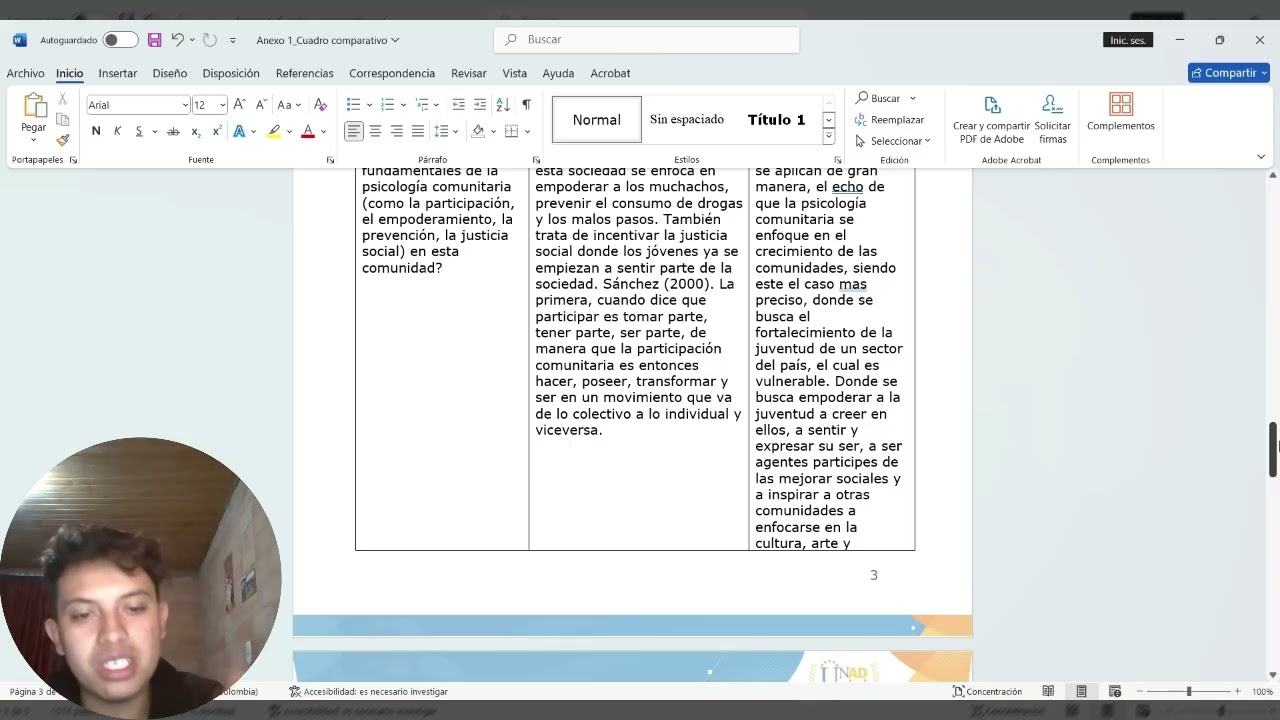This screenshot has width=1280, height=720.
Task: Click Crear y compartir PDF de Adobe
Action: 991,119
